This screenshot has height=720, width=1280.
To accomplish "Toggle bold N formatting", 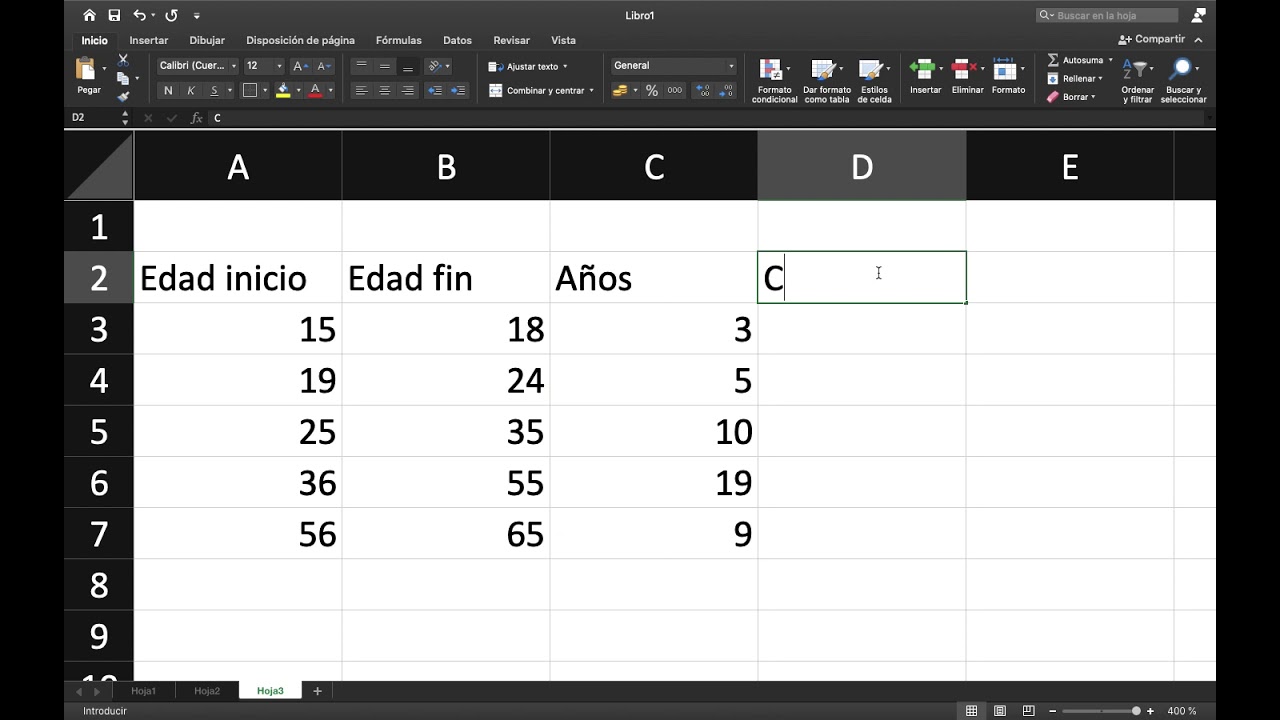I will pos(168,90).
